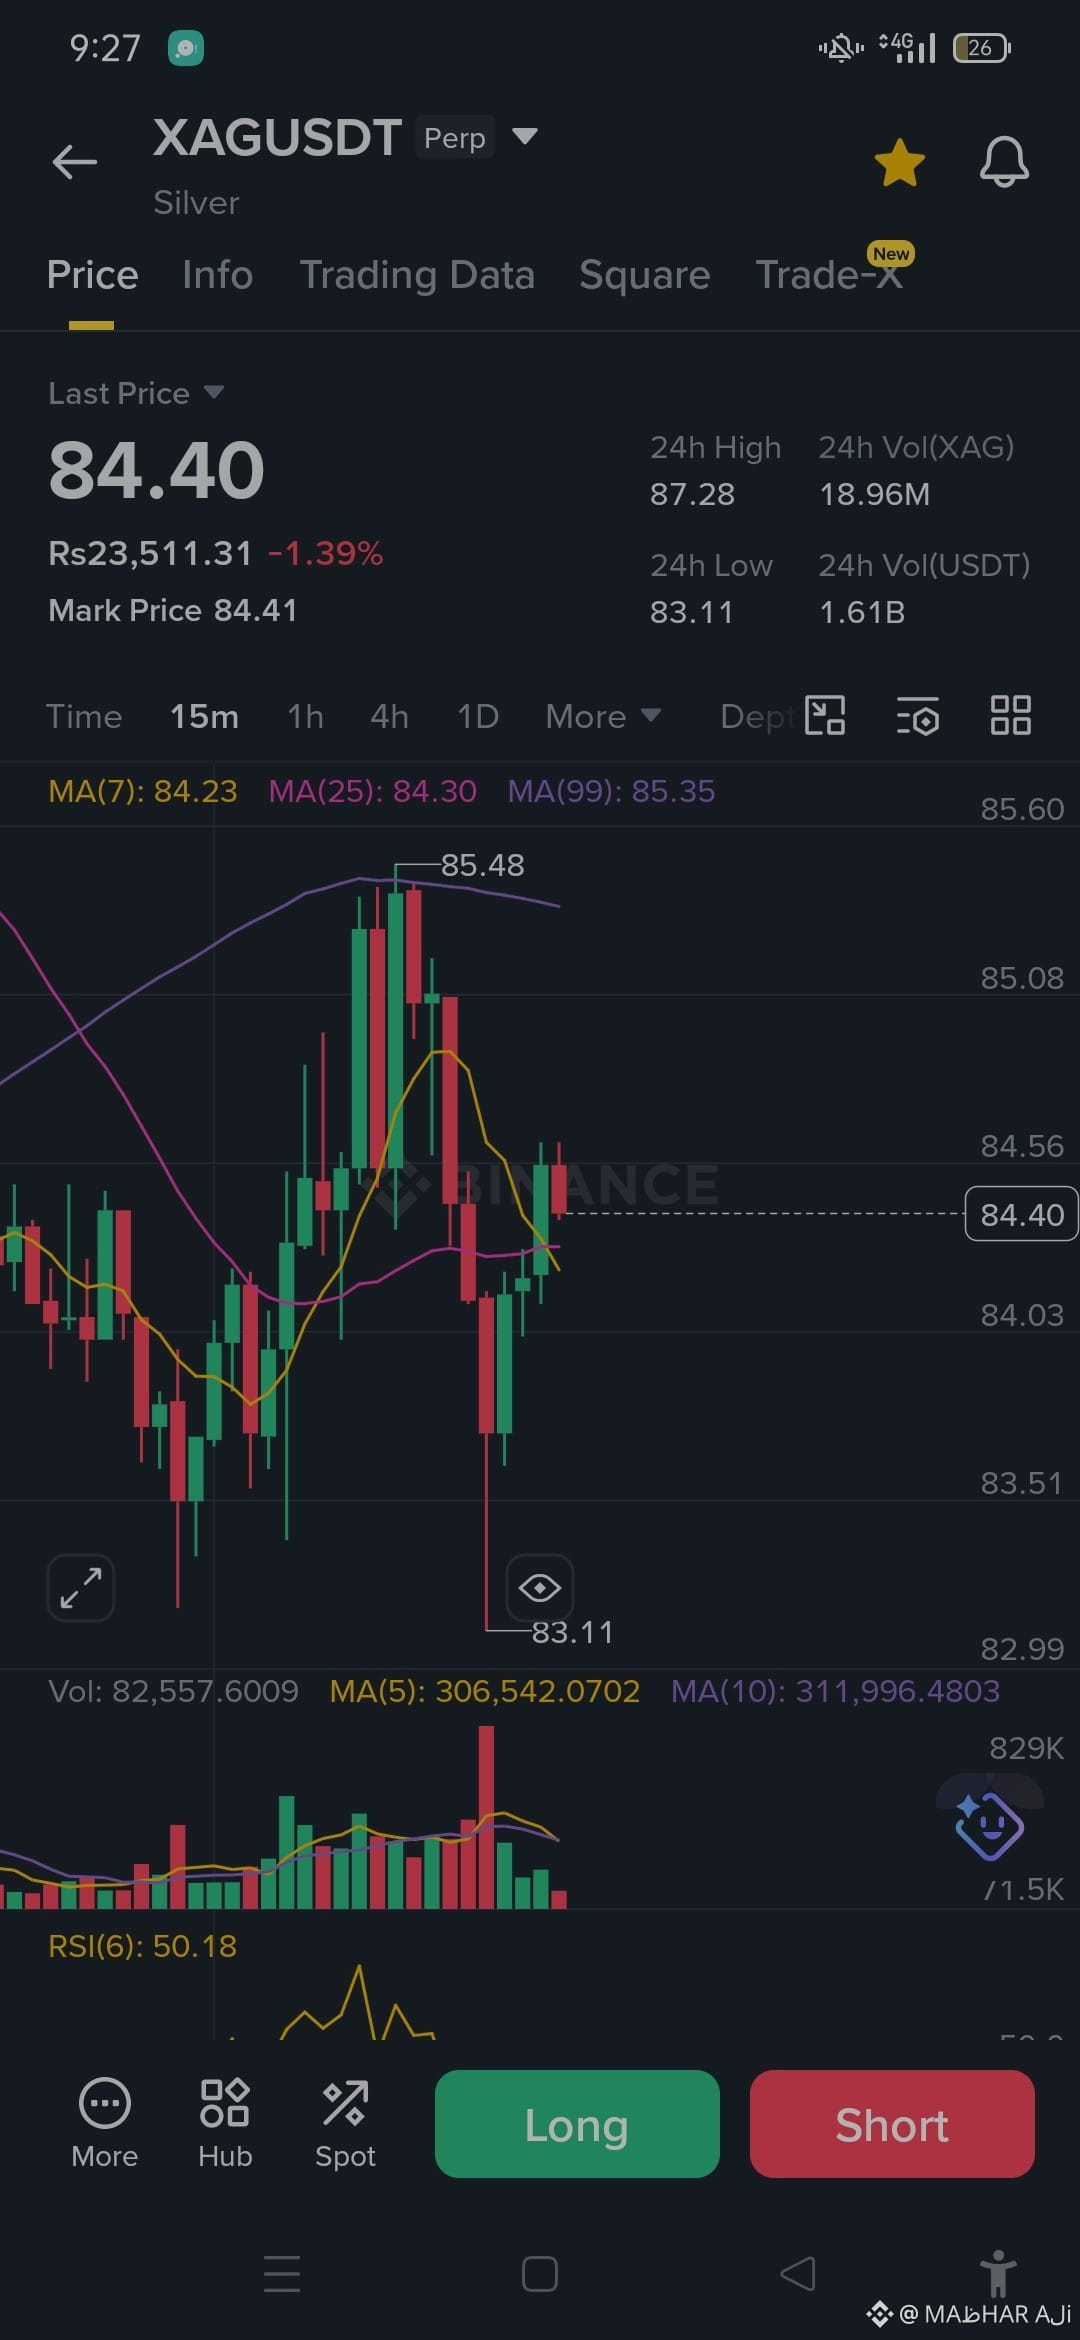Viewport: 1080px width, 2340px height.
Task: Select the 15m chart interval
Action: coord(204,717)
